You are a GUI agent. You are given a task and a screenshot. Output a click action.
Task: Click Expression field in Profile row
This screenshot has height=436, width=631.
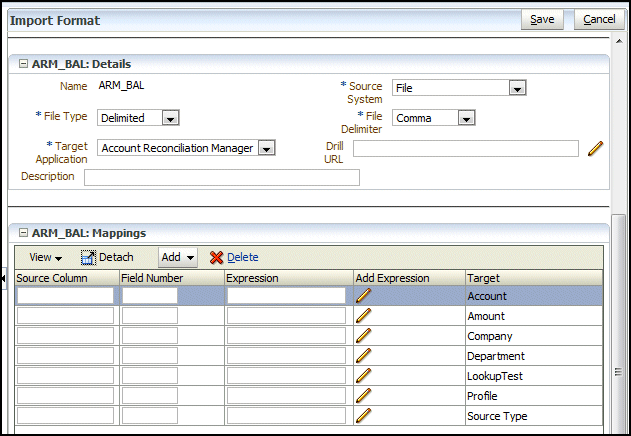[x=286, y=396]
